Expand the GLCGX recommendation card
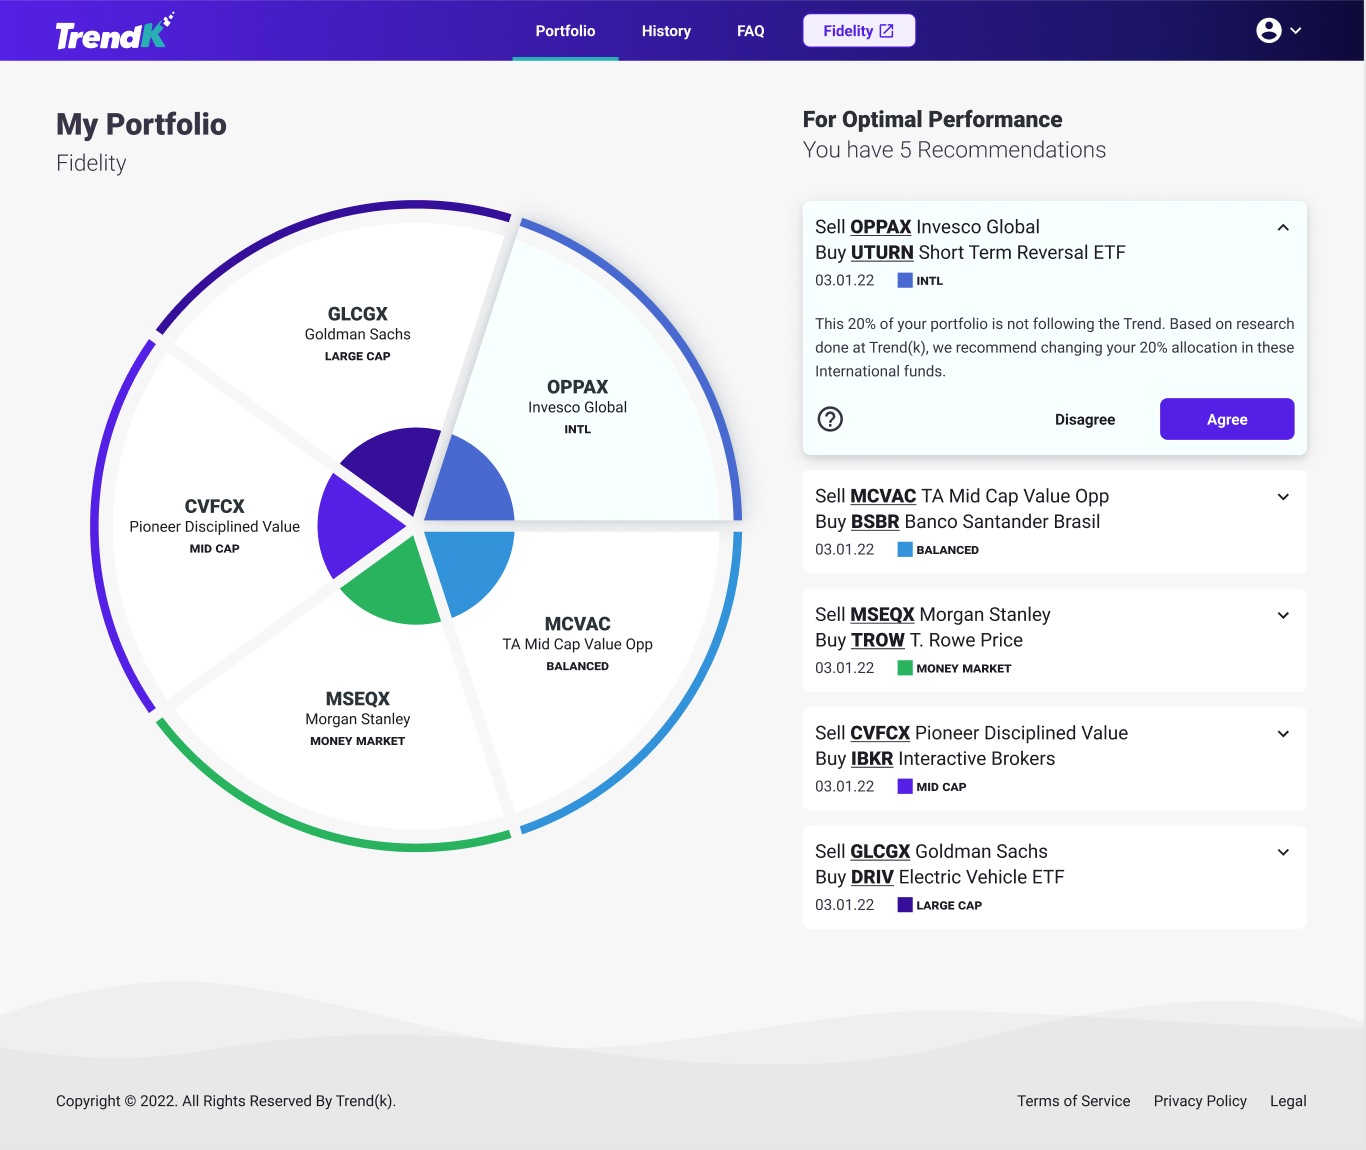This screenshot has width=1366, height=1150. [x=1283, y=852]
